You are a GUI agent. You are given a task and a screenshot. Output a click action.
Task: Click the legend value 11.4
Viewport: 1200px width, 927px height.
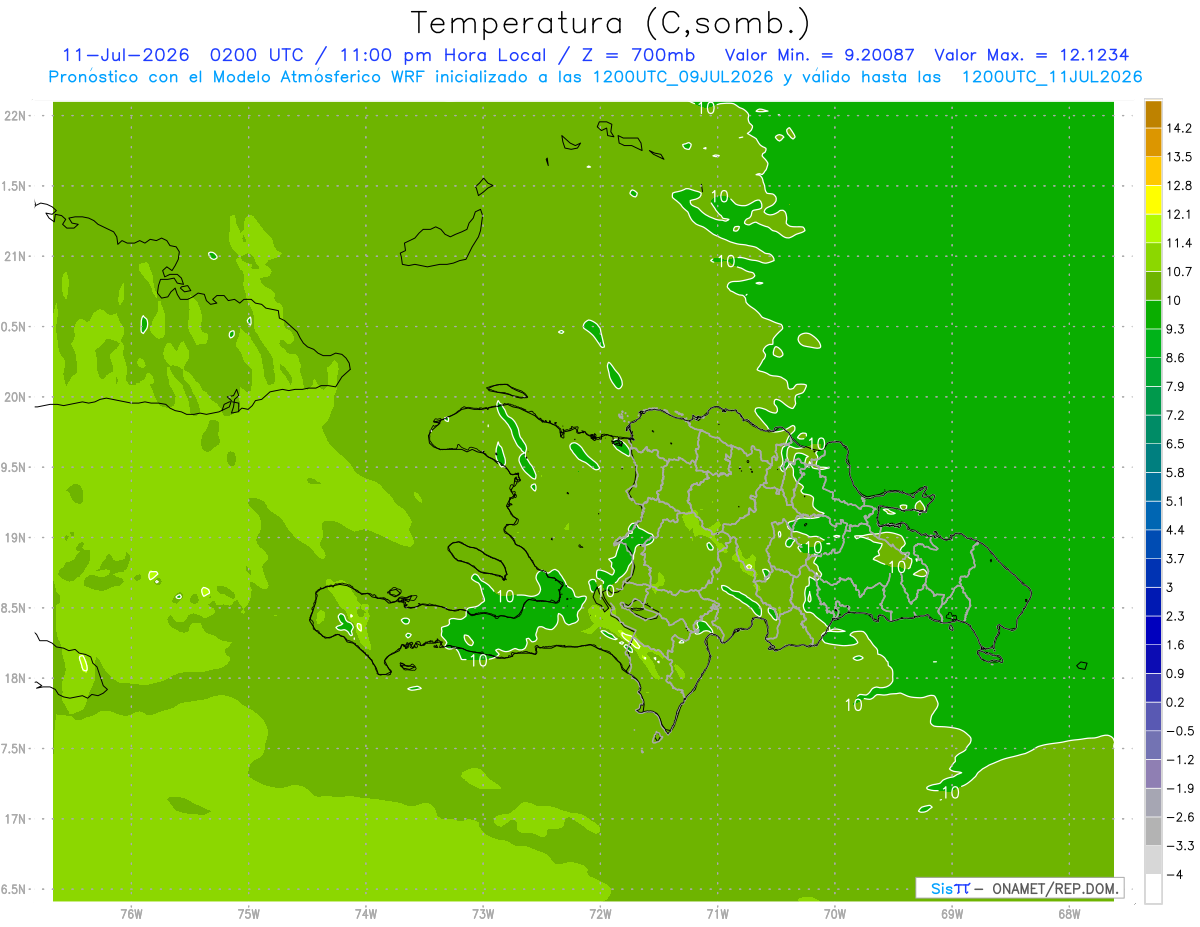[x=1179, y=243]
